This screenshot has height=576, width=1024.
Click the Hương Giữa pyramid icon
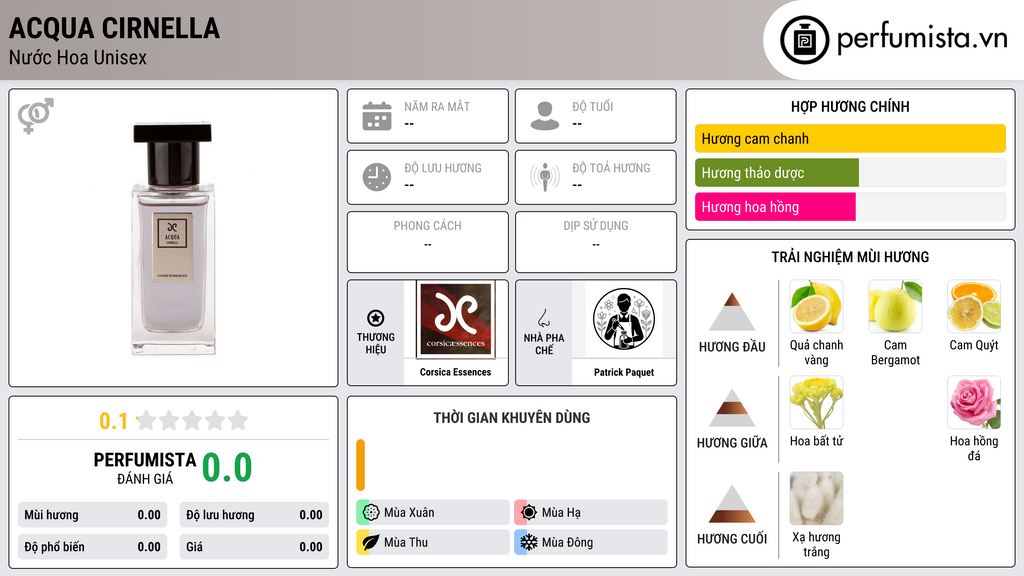pyautogui.click(x=732, y=408)
